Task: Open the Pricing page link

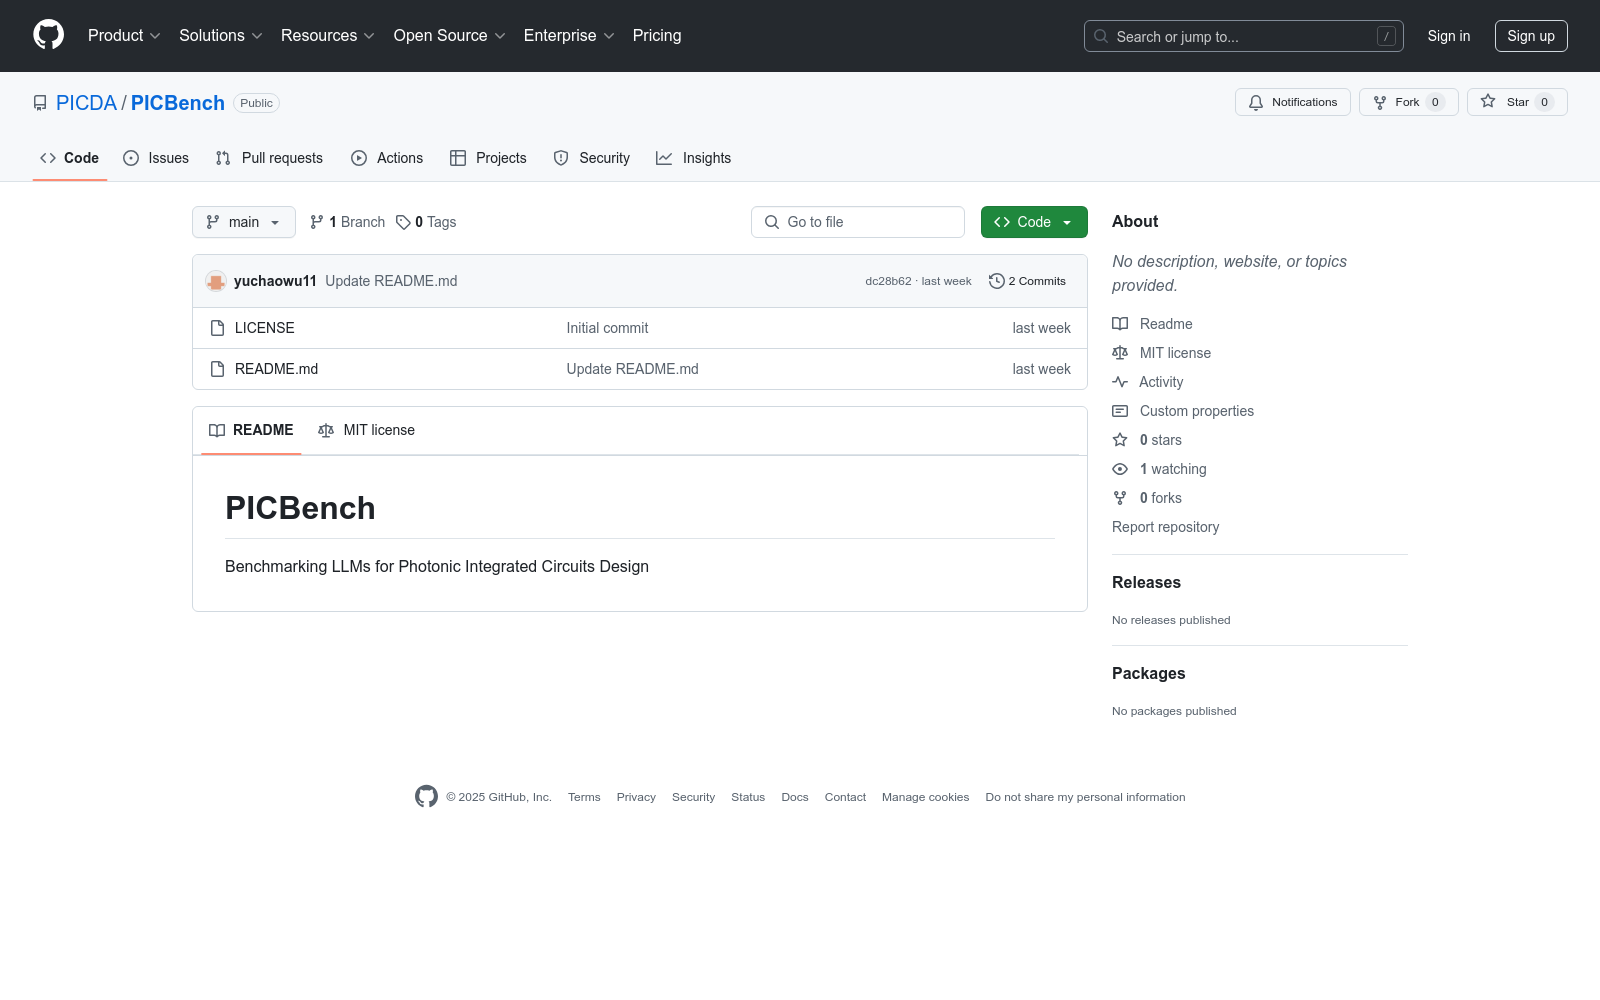Action: click(657, 35)
